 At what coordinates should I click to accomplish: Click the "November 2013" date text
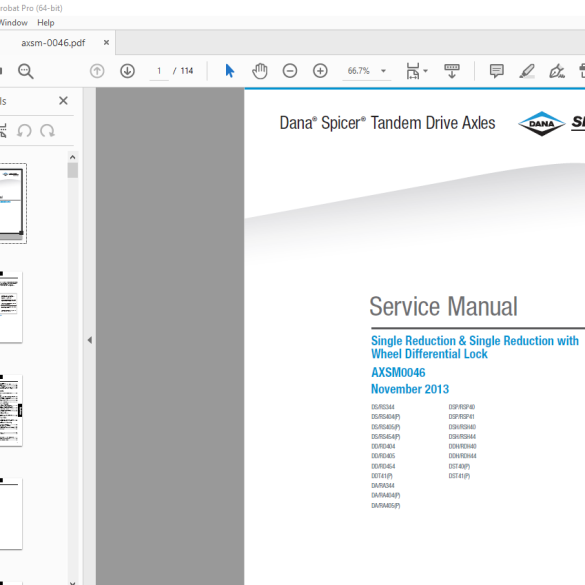coord(410,389)
